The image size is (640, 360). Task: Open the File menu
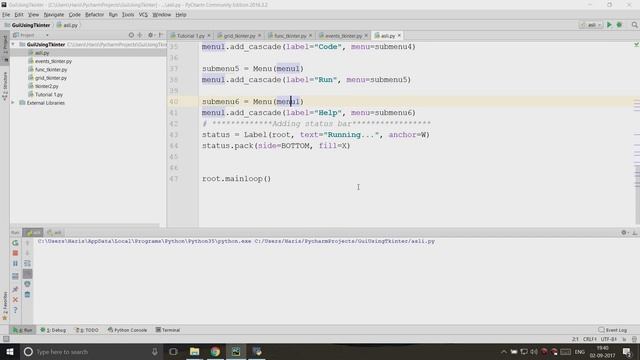click(6, 15)
